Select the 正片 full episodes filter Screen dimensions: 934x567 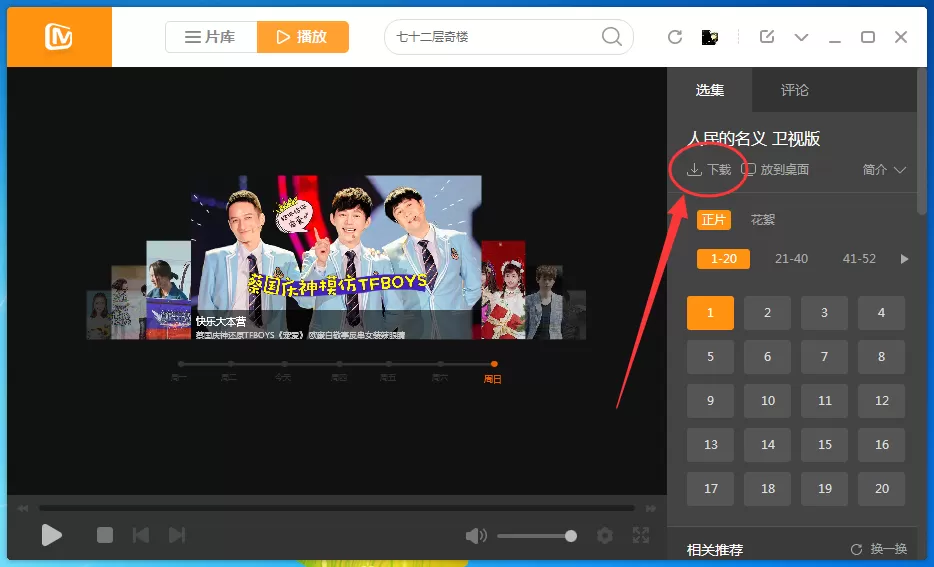click(714, 220)
